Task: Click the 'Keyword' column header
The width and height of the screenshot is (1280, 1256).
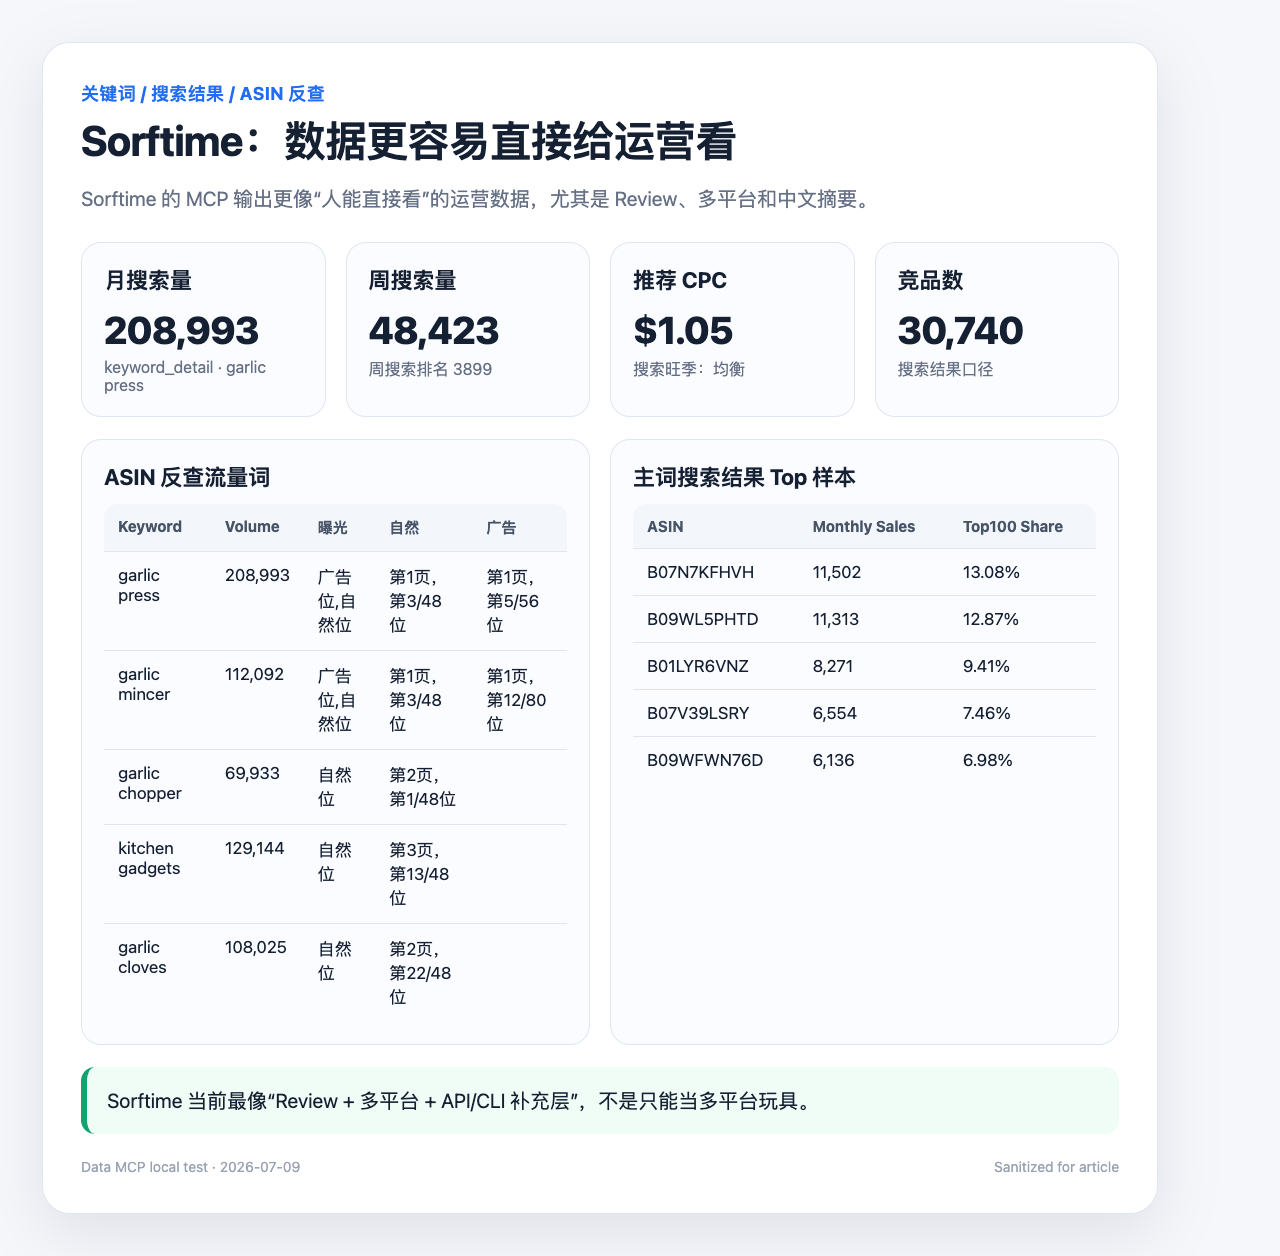Action: (x=150, y=527)
